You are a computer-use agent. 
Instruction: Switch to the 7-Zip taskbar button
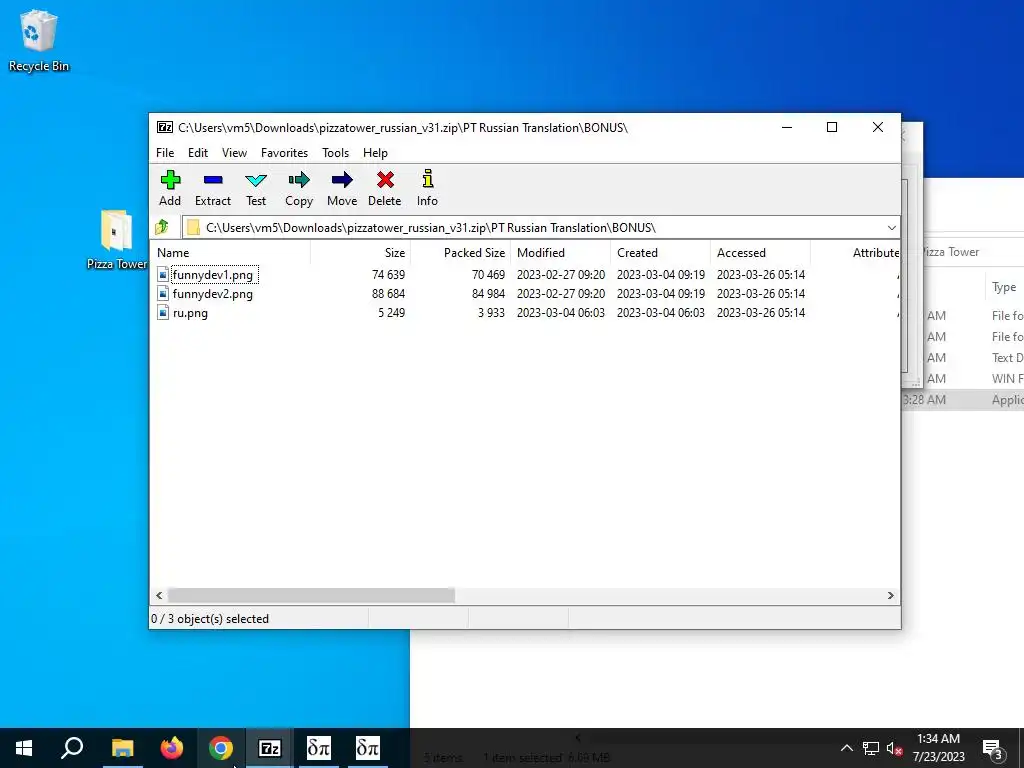[x=270, y=748]
